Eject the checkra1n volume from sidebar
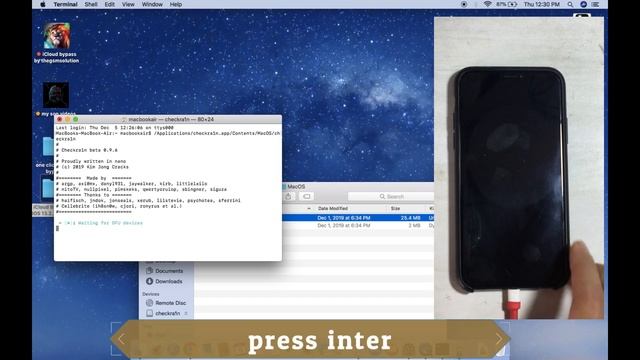640x360 pixels. (186, 313)
